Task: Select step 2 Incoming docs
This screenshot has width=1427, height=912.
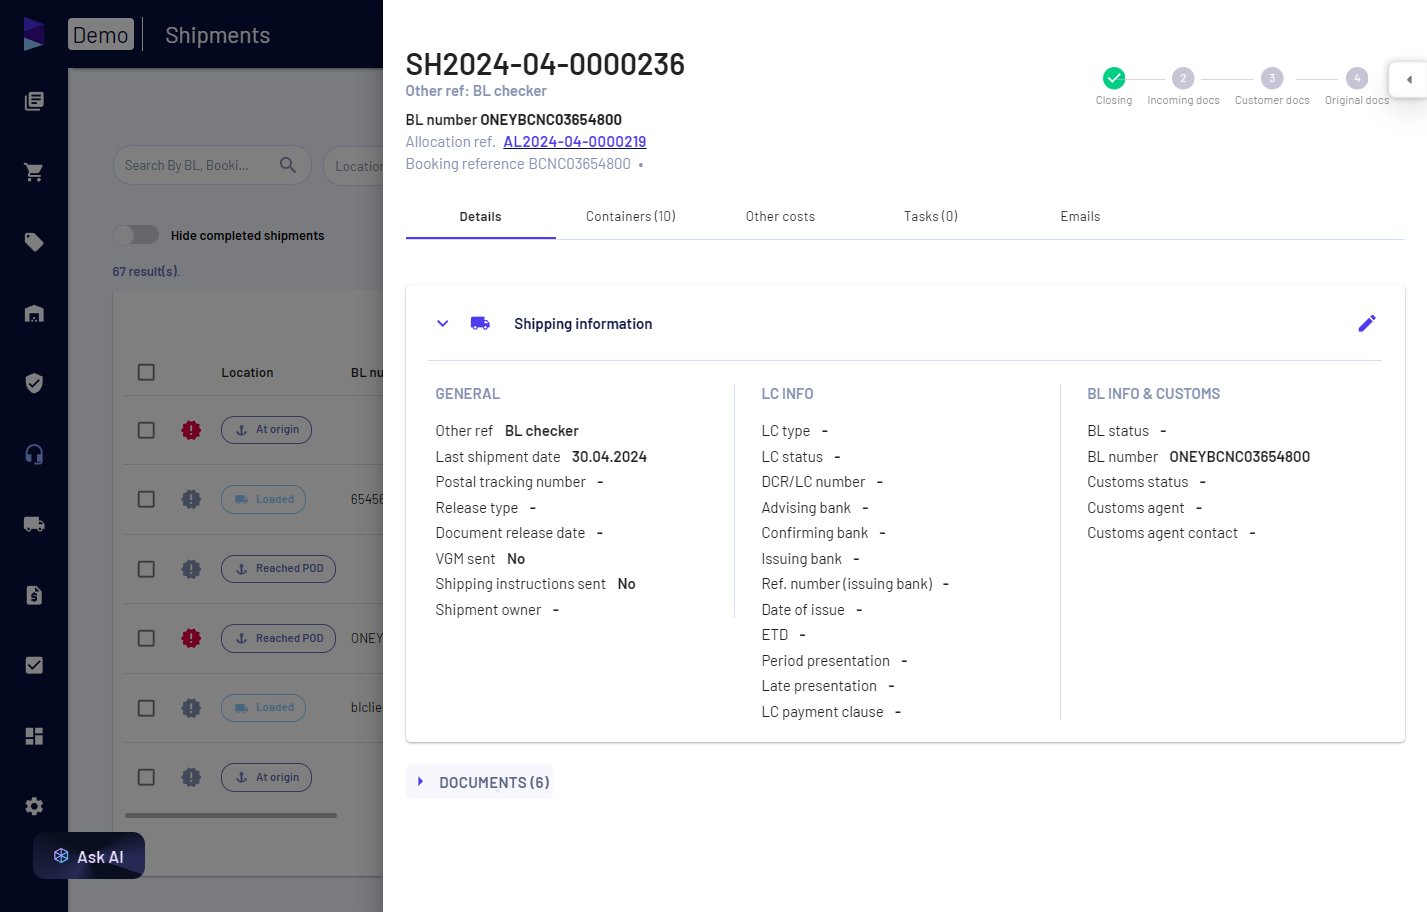Action: click(1183, 85)
